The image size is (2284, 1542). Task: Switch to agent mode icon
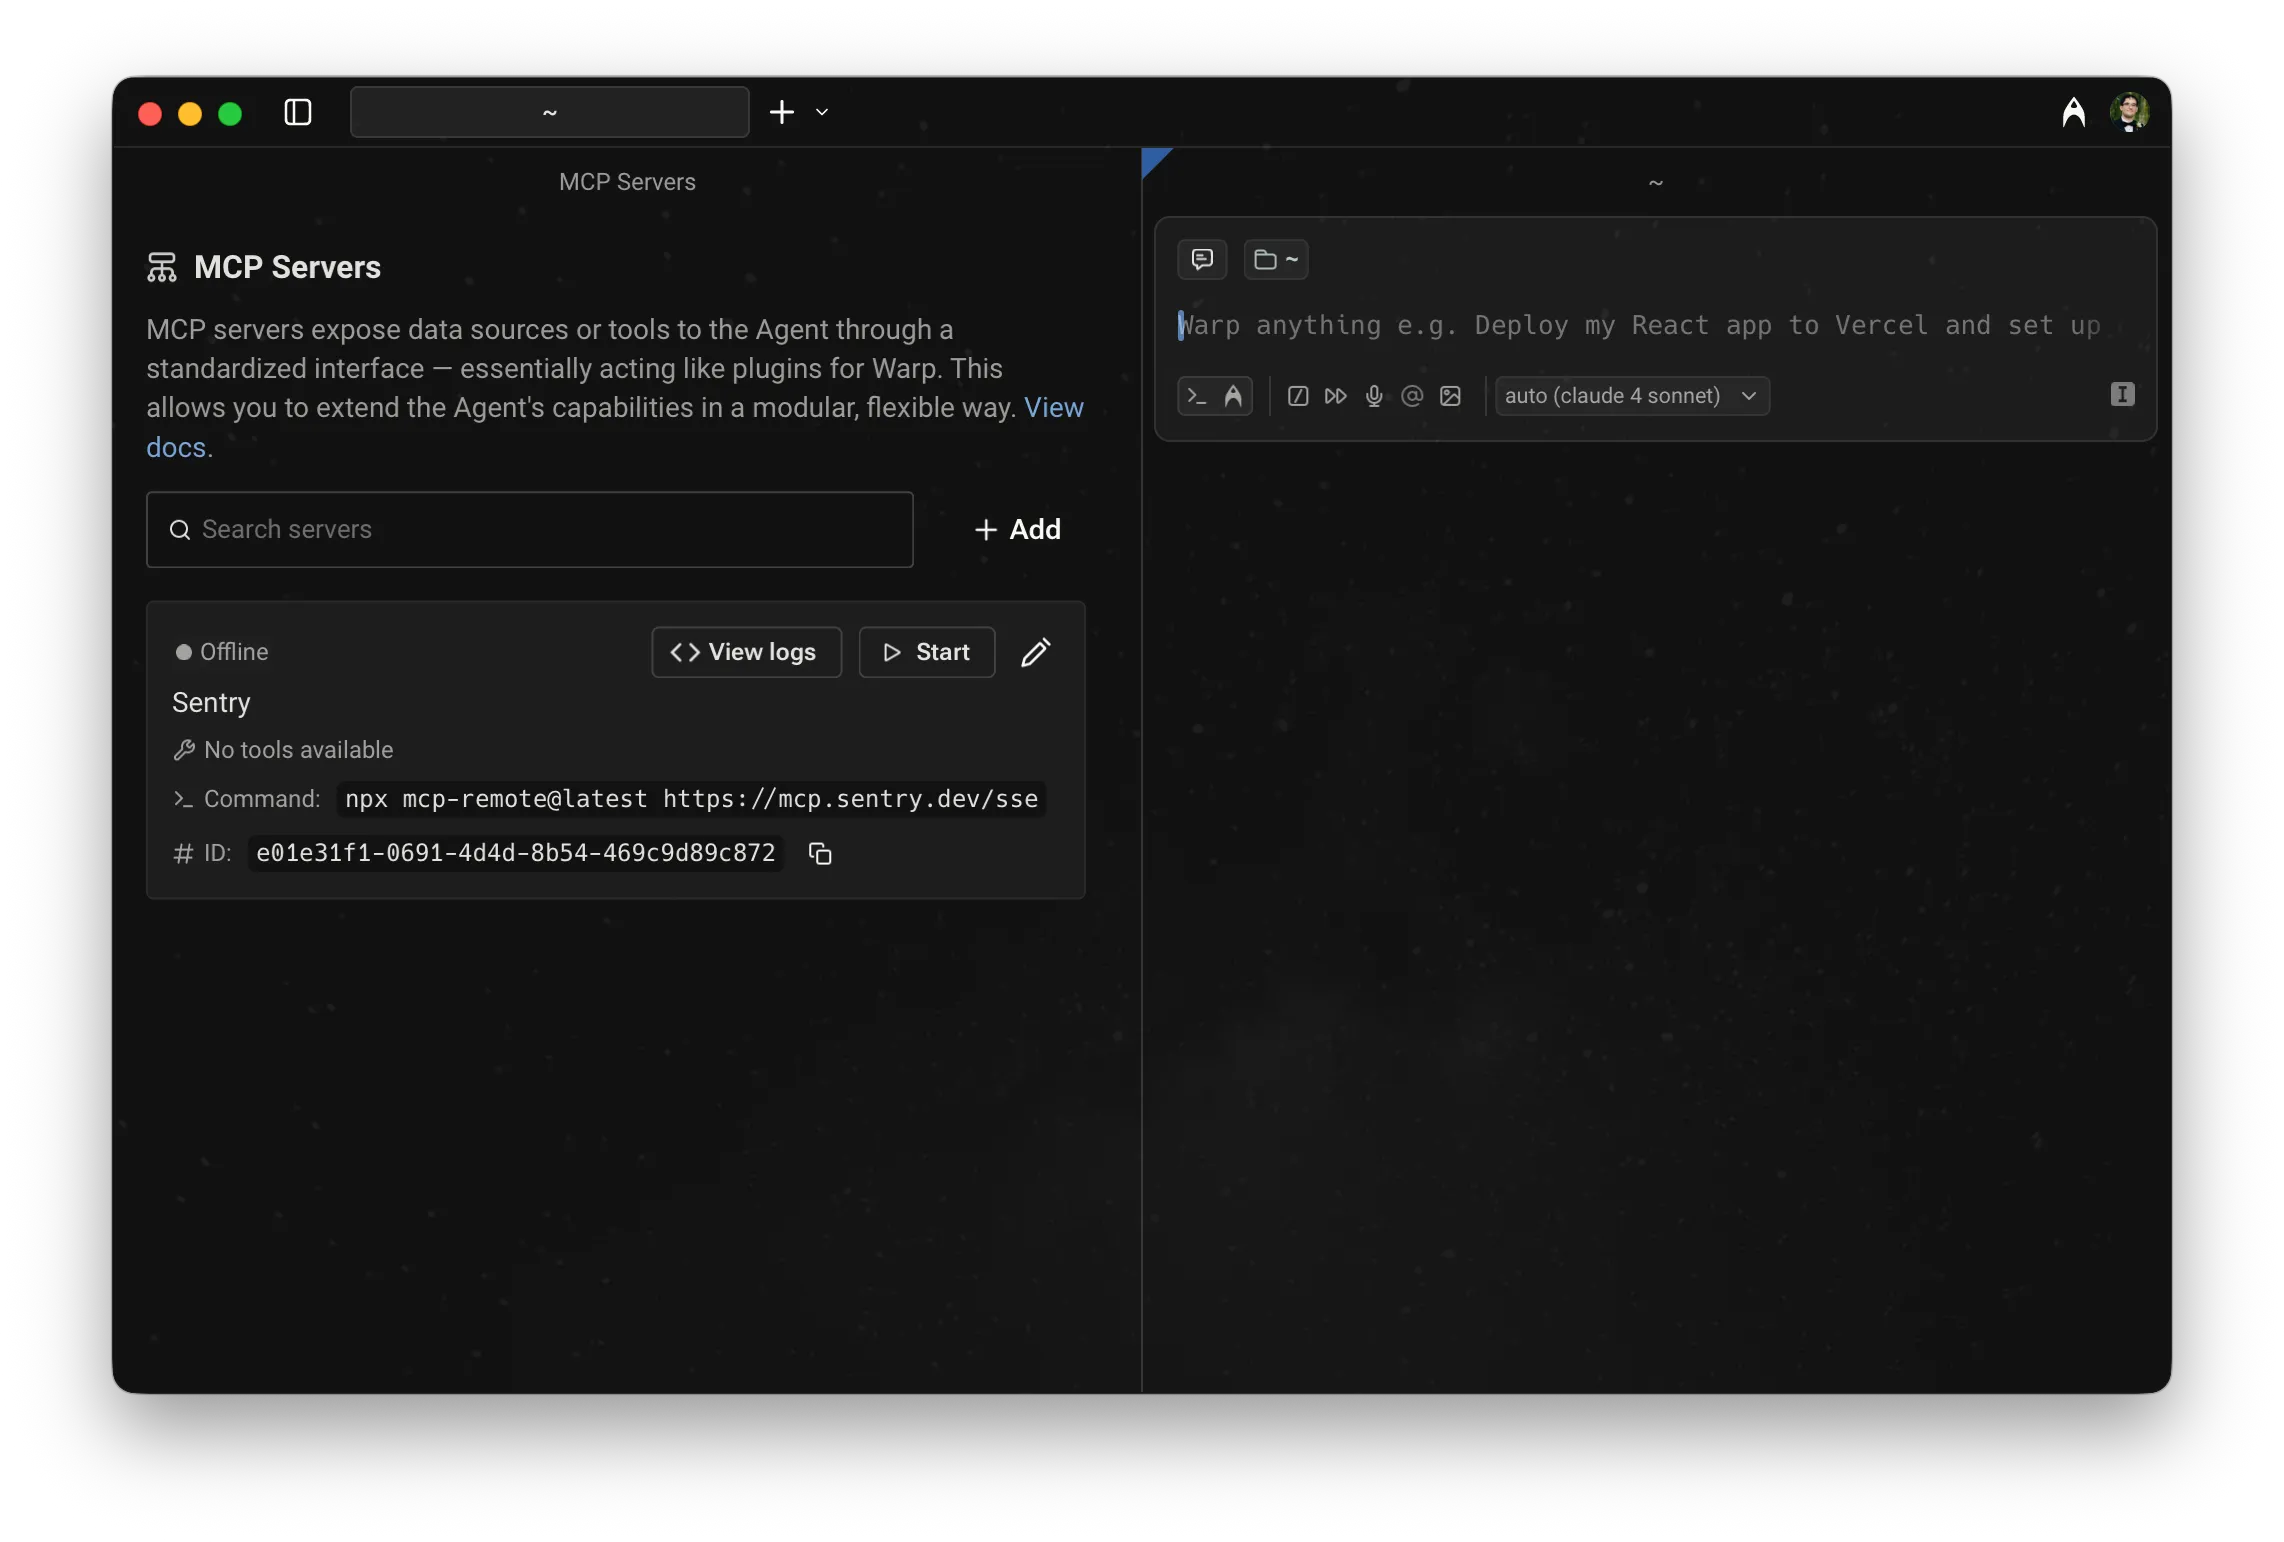[x=1234, y=396]
